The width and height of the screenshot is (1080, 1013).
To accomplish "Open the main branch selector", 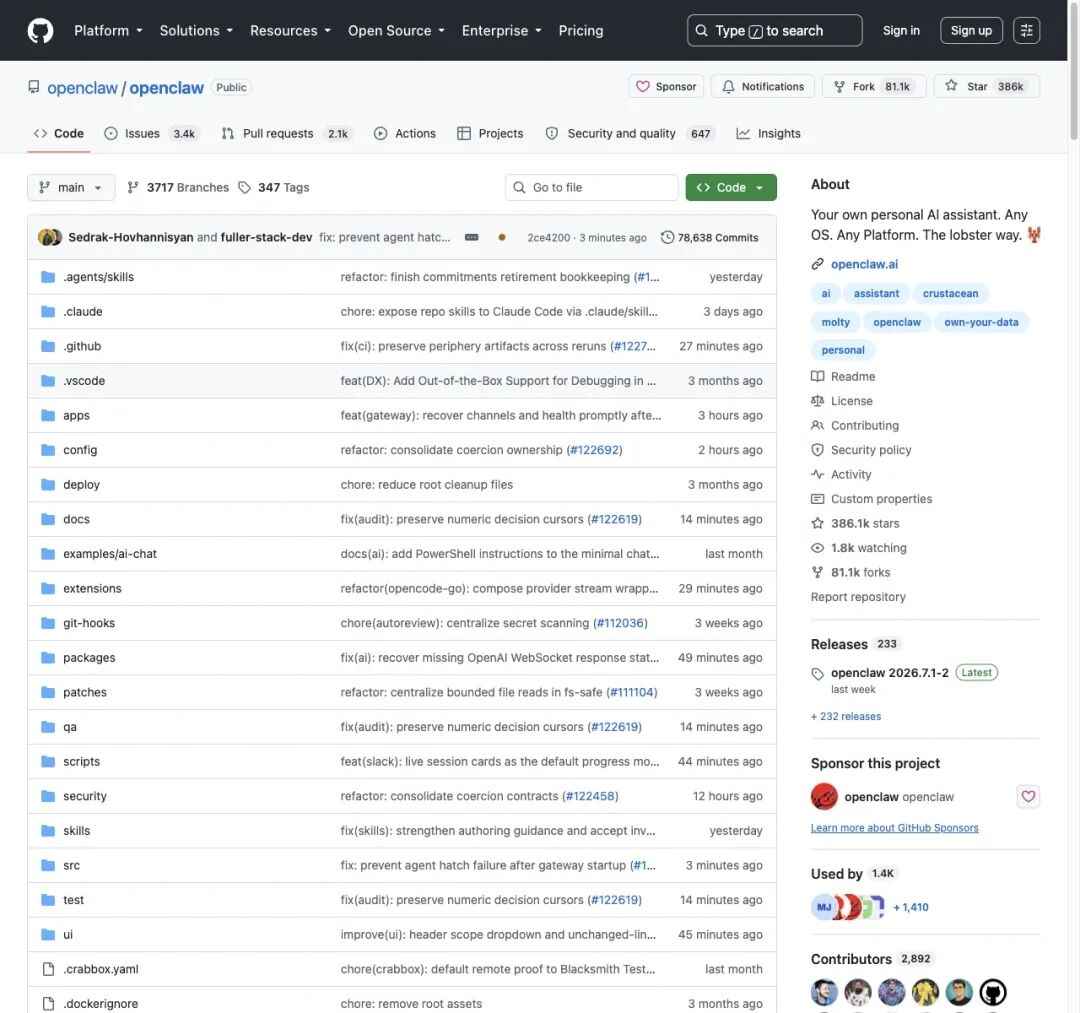I will (x=71, y=187).
